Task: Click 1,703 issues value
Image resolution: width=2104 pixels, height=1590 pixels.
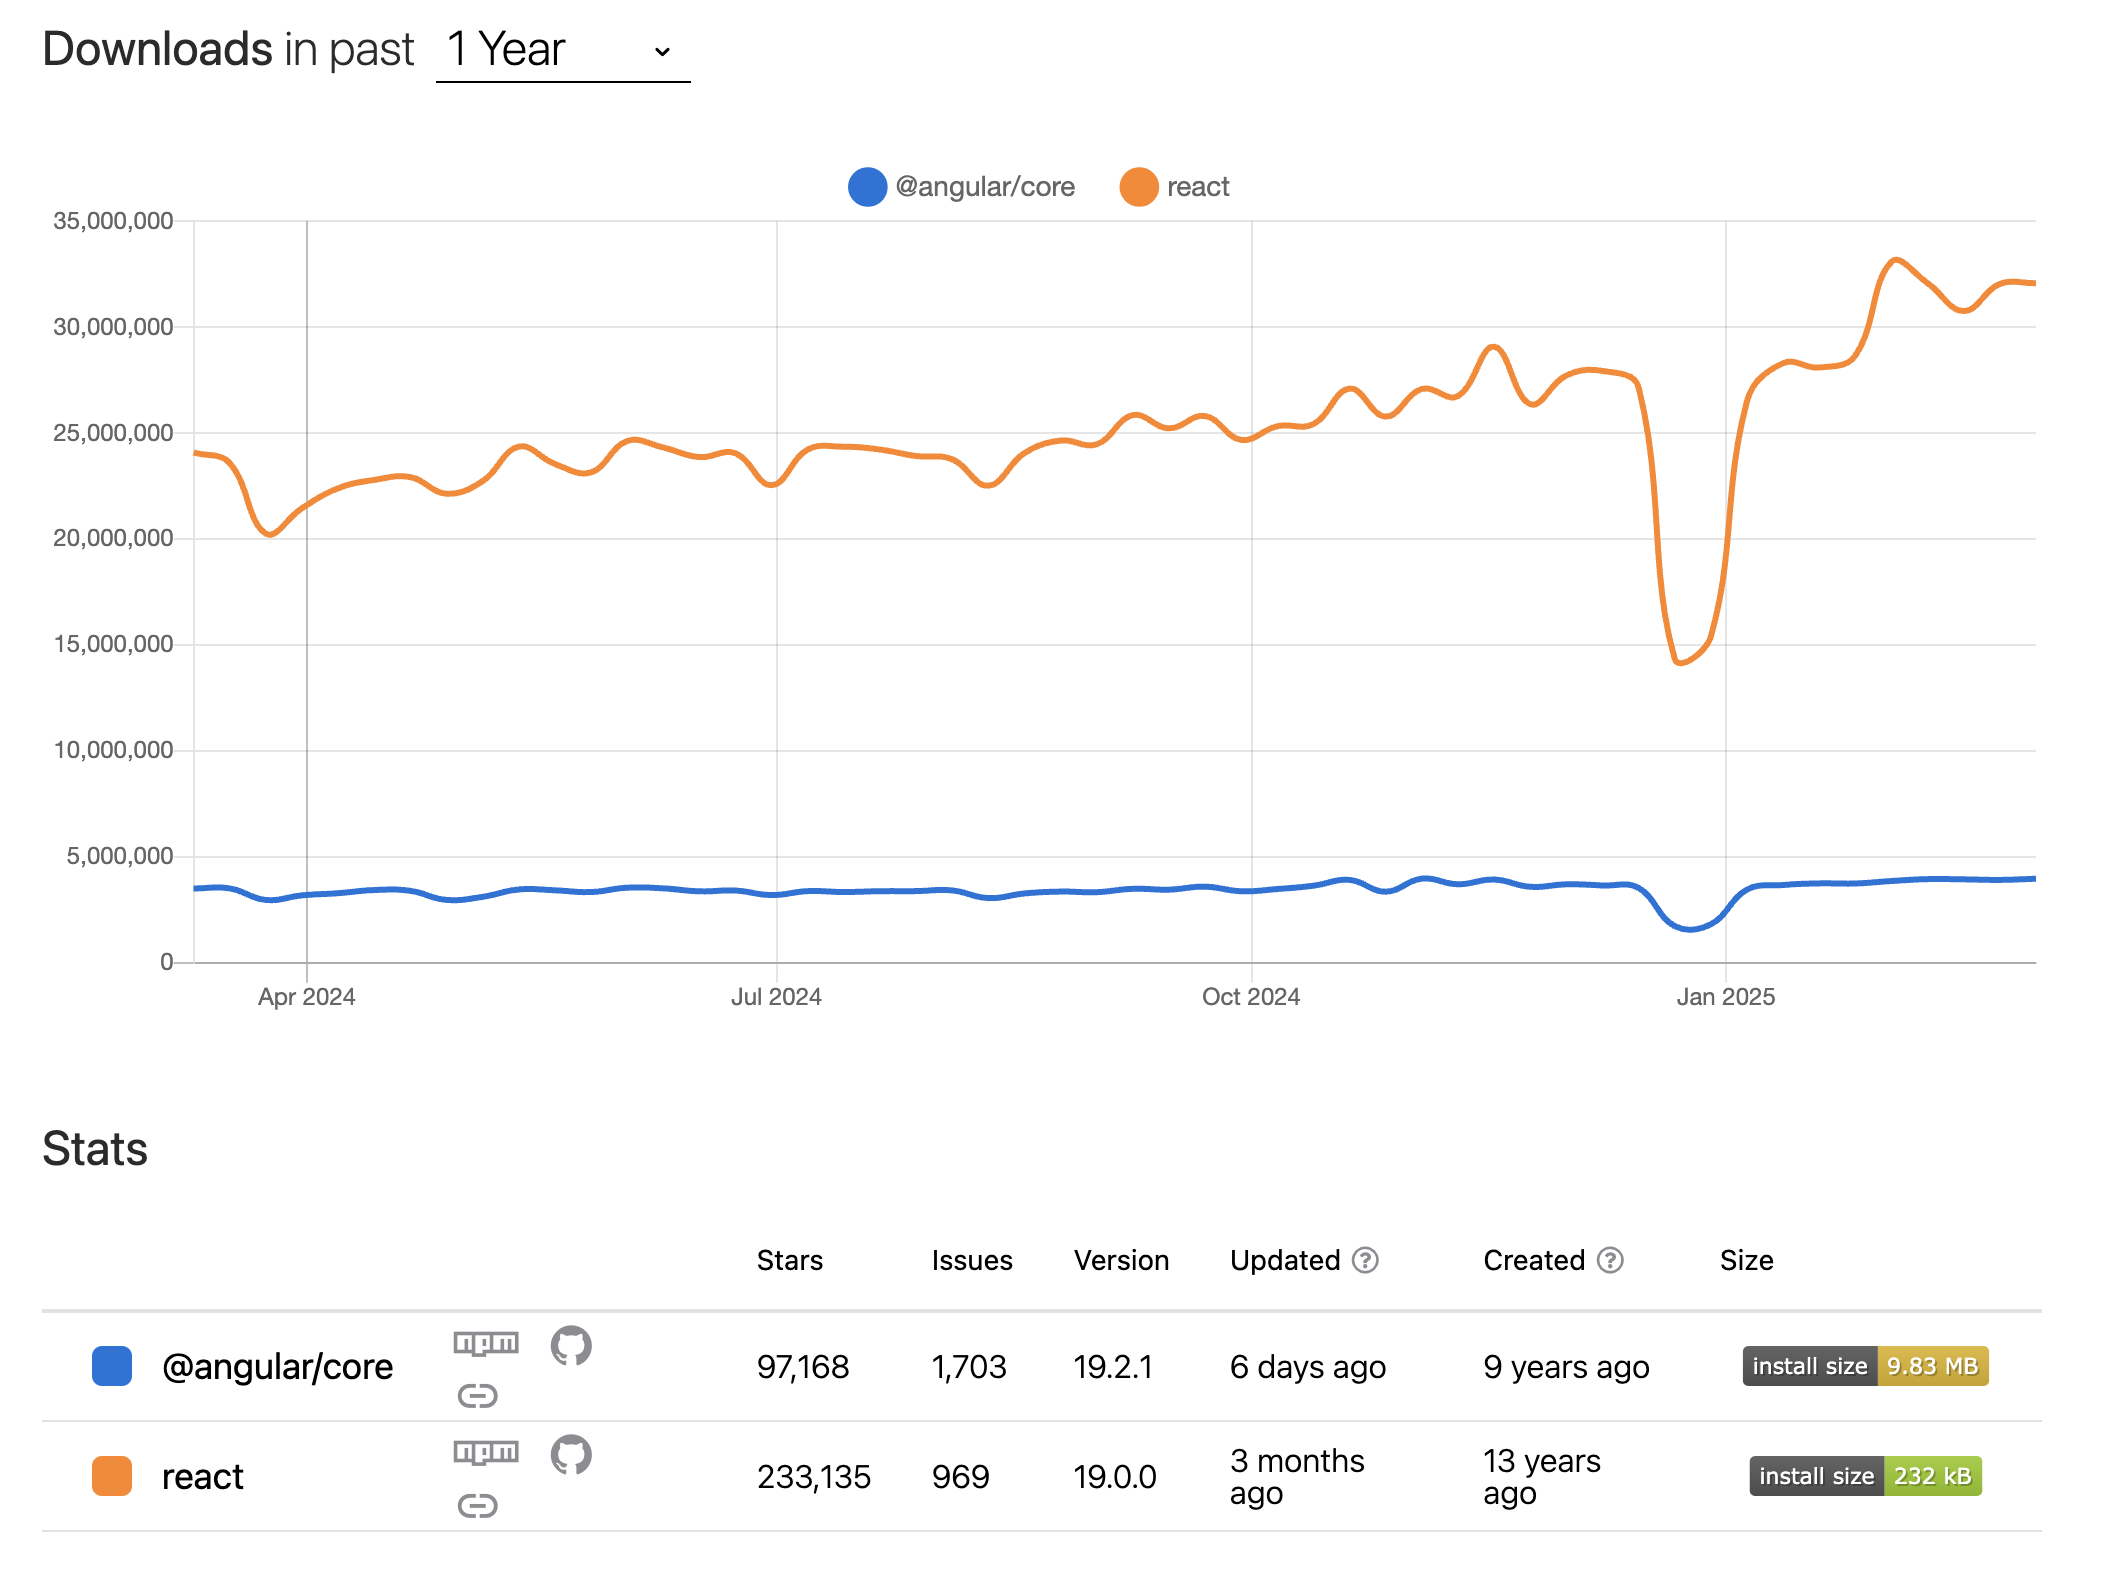Action: (x=969, y=1367)
